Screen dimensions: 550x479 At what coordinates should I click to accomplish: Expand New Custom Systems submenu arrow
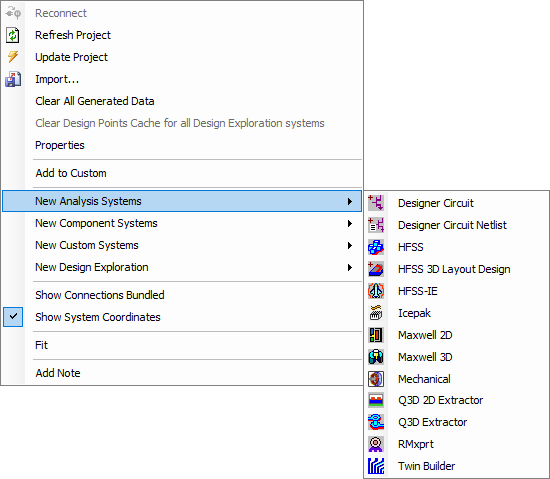(x=349, y=245)
